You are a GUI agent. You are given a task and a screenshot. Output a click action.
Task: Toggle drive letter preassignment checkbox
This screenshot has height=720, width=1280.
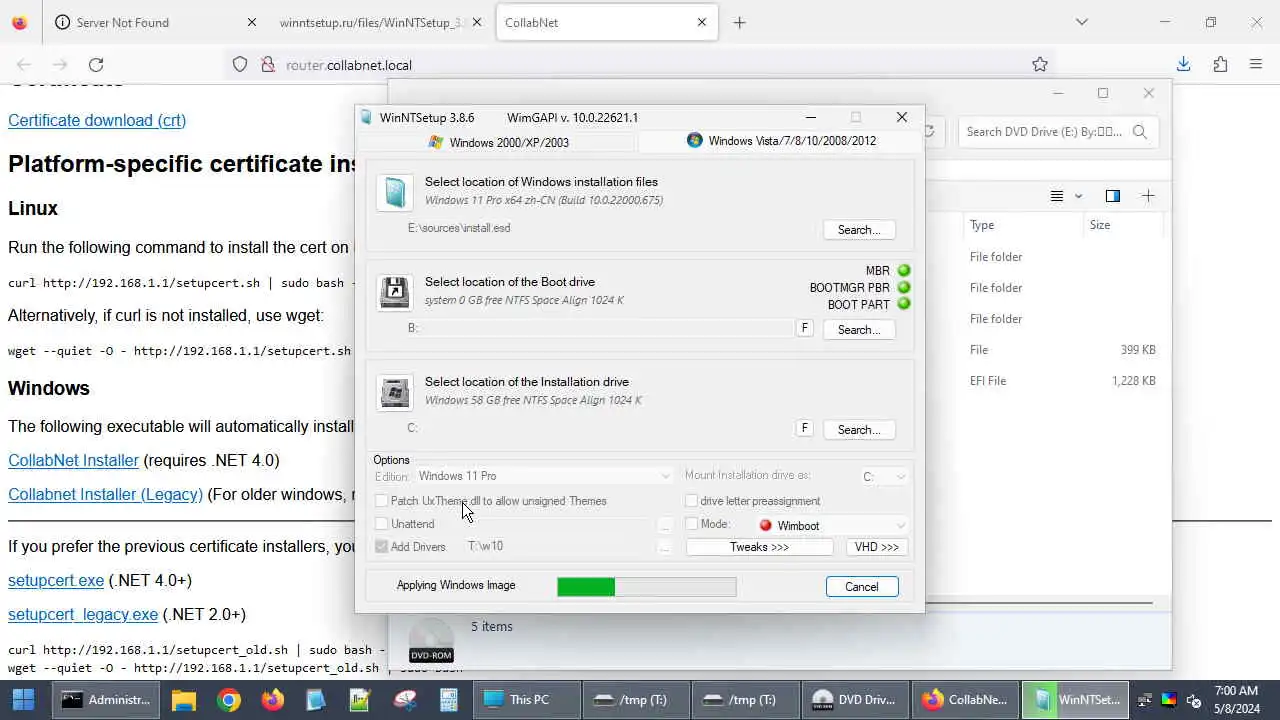pos(691,501)
